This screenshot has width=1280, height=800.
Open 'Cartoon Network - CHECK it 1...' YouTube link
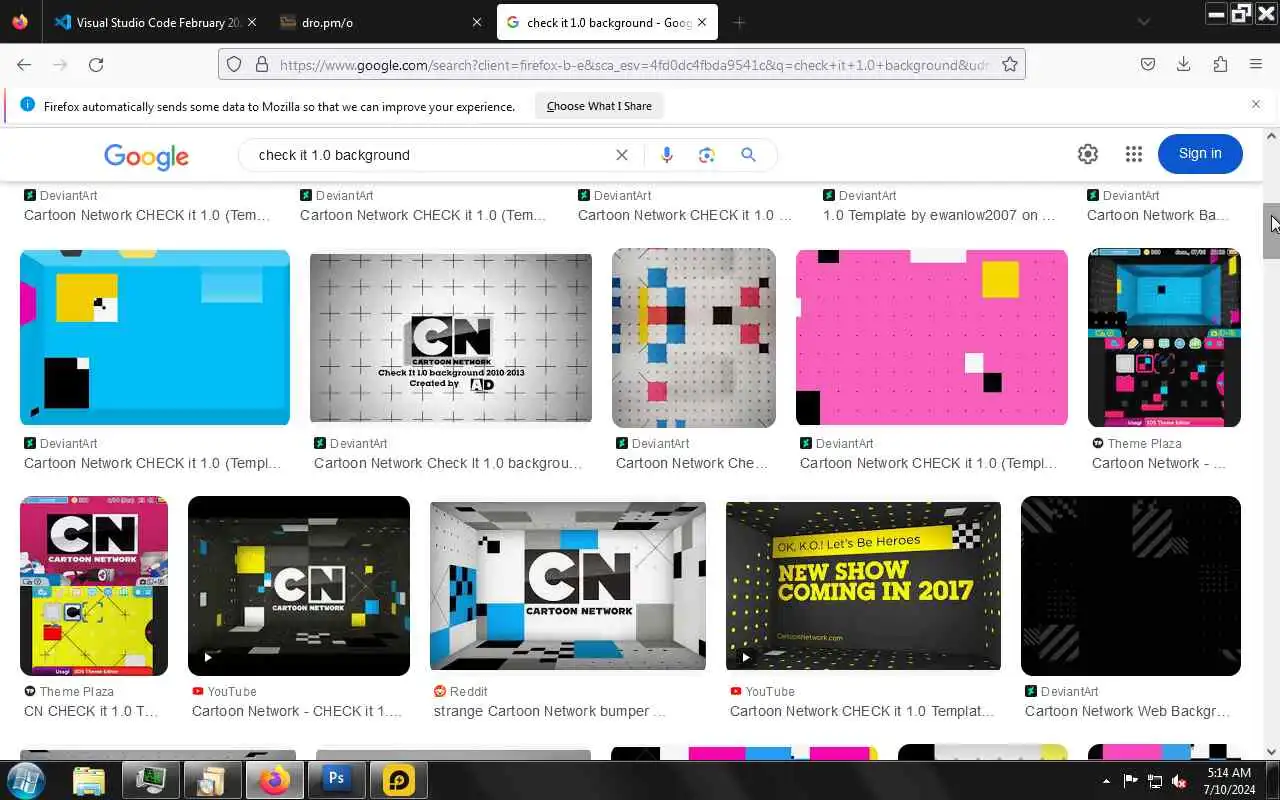click(297, 711)
